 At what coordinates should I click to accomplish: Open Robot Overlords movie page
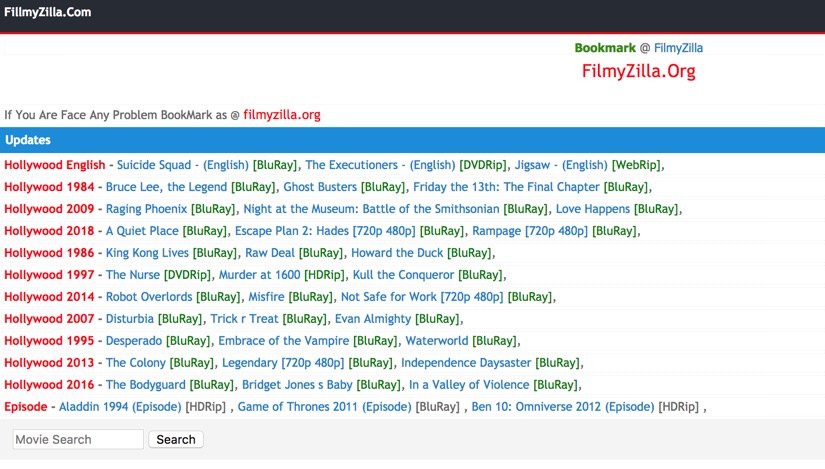(149, 297)
